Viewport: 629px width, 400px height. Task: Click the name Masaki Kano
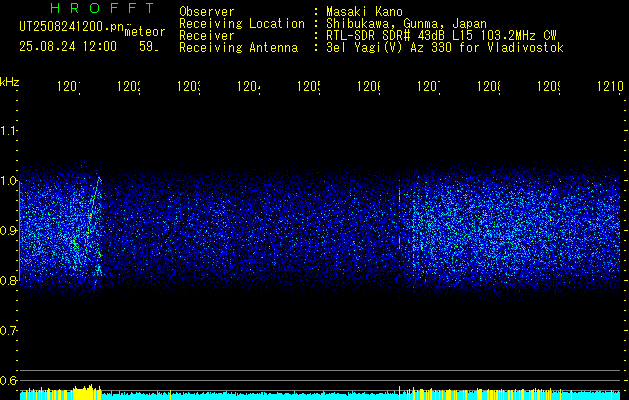coord(364,11)
